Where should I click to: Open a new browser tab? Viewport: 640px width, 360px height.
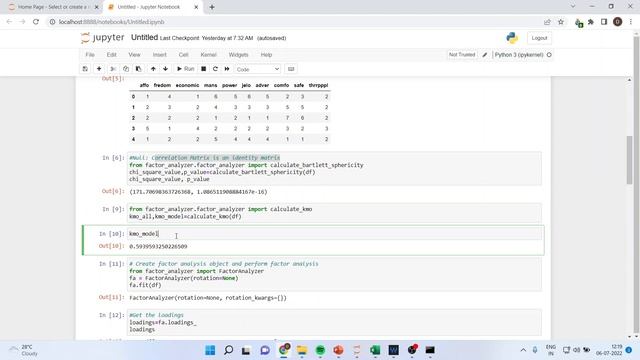tap(212, 7)
